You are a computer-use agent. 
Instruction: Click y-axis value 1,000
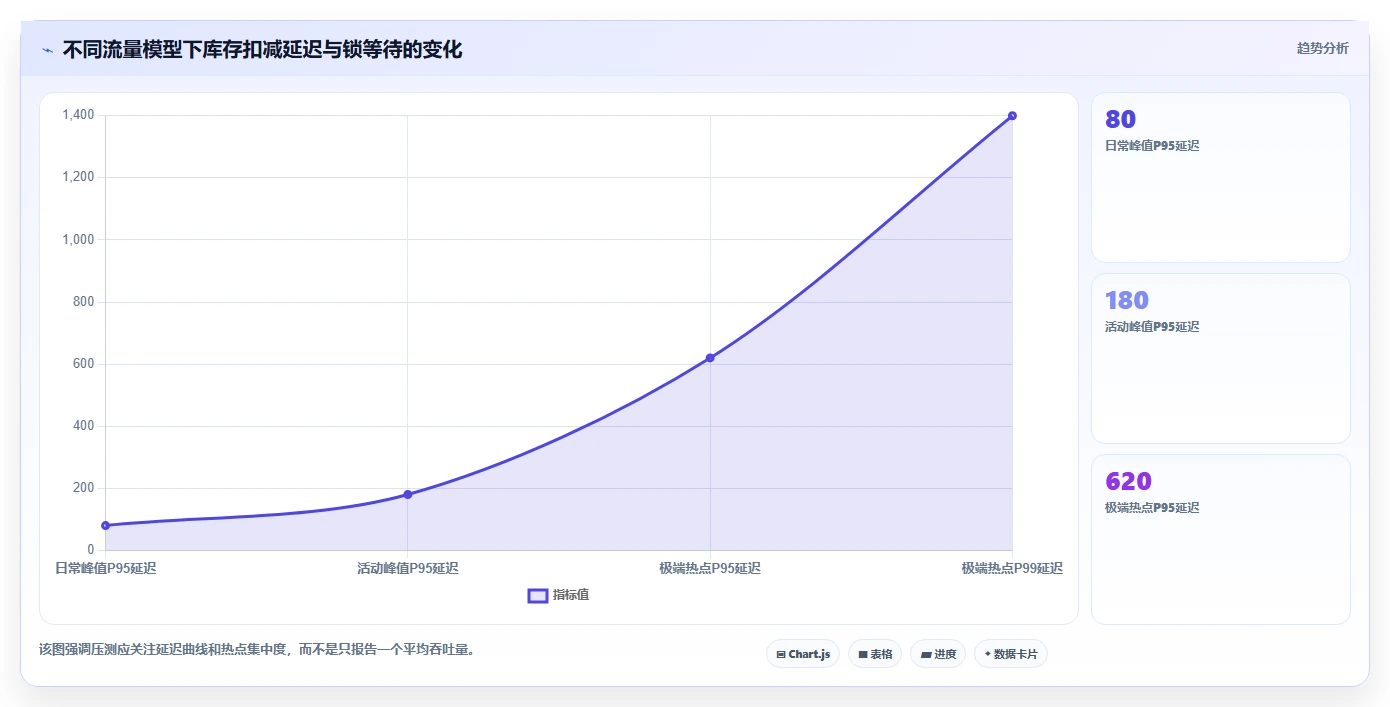[78, 239]
